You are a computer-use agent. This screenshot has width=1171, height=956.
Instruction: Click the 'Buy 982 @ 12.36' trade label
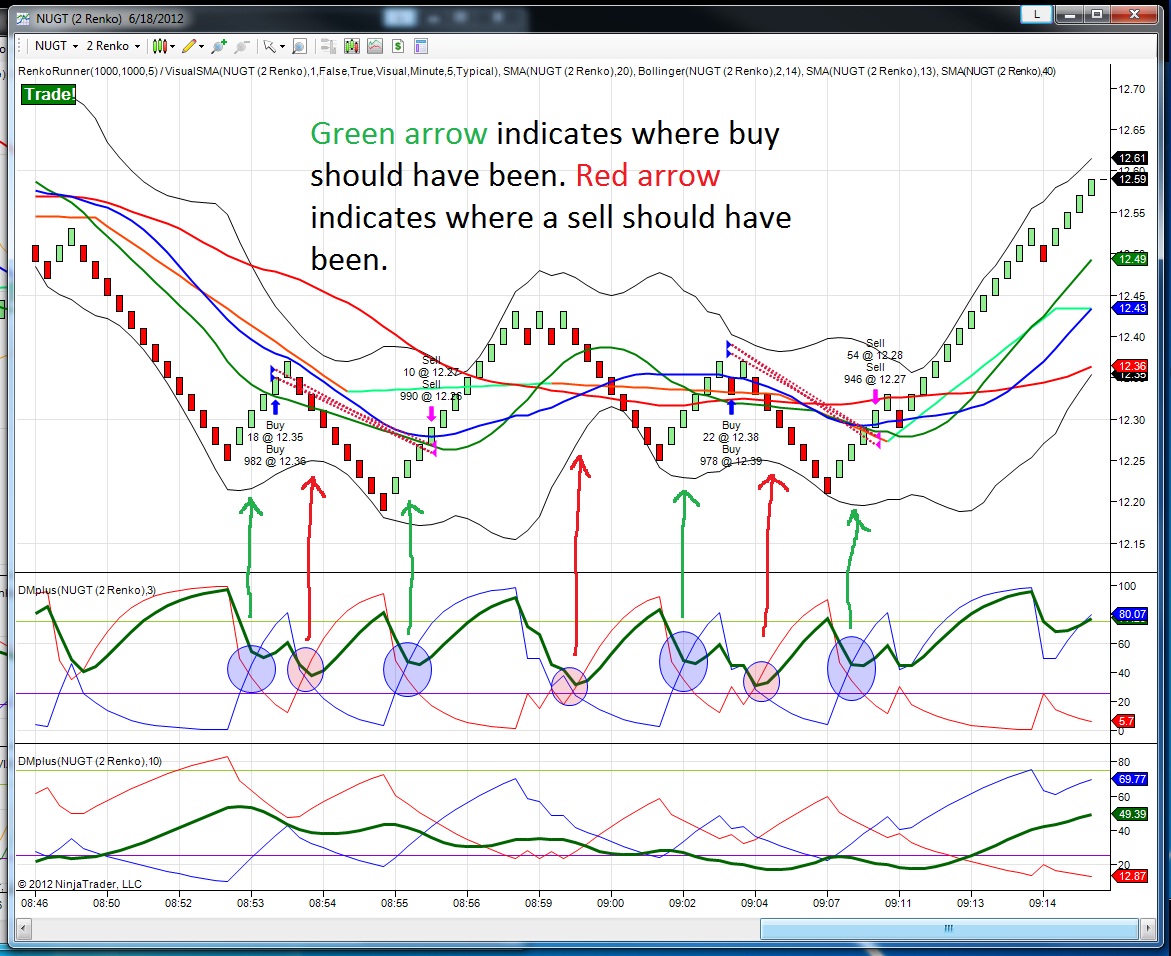pos(275,456)
